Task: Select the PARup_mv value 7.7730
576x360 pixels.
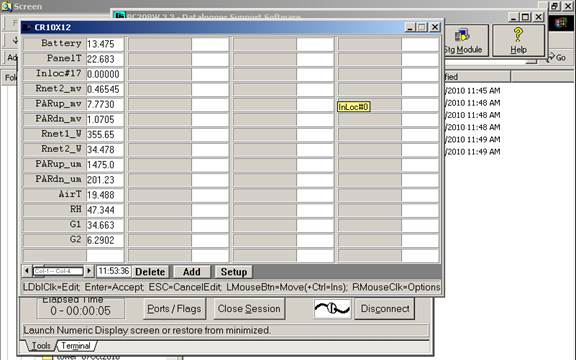Action: tap(105, 104)
